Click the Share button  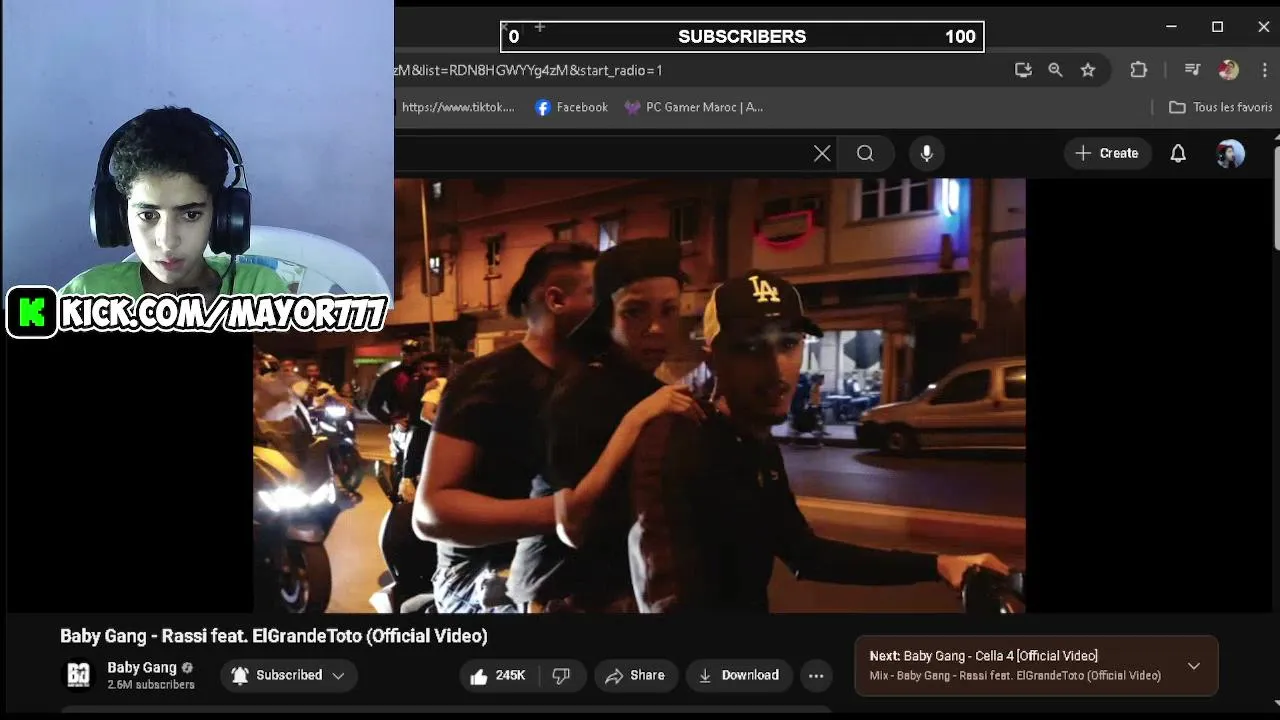635,675
